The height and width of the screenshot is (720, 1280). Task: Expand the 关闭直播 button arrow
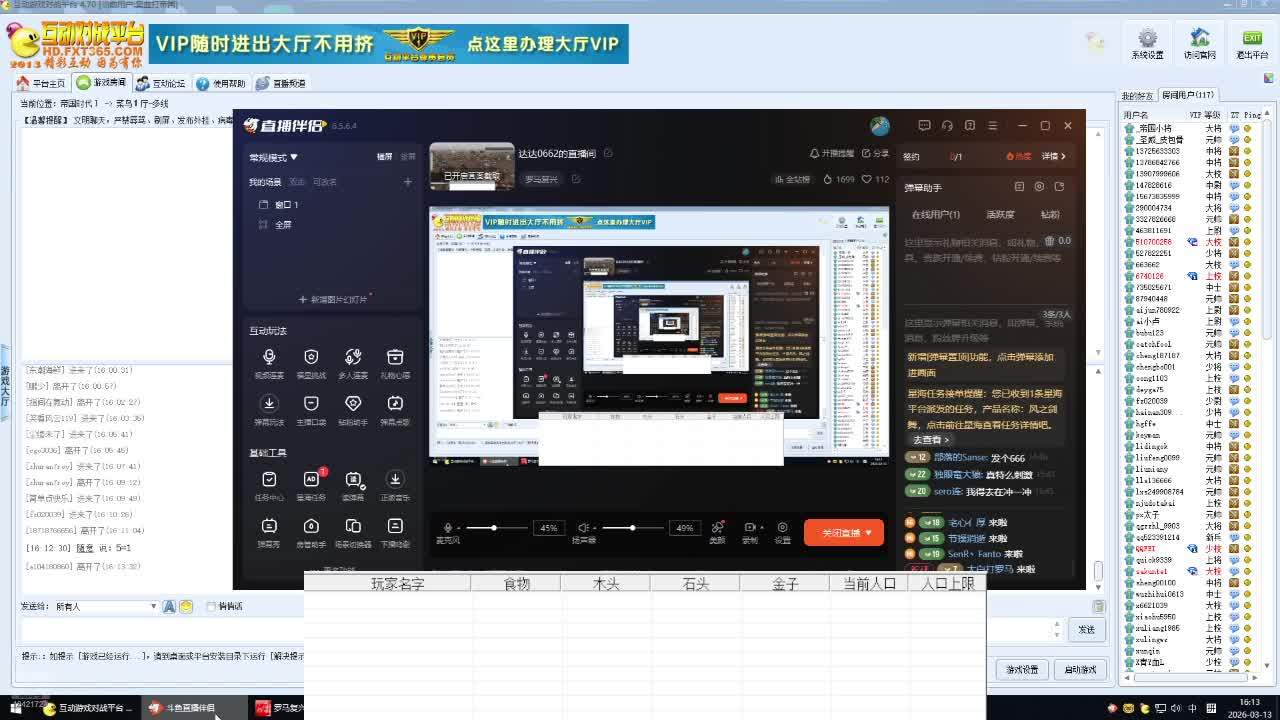[868, 533]
